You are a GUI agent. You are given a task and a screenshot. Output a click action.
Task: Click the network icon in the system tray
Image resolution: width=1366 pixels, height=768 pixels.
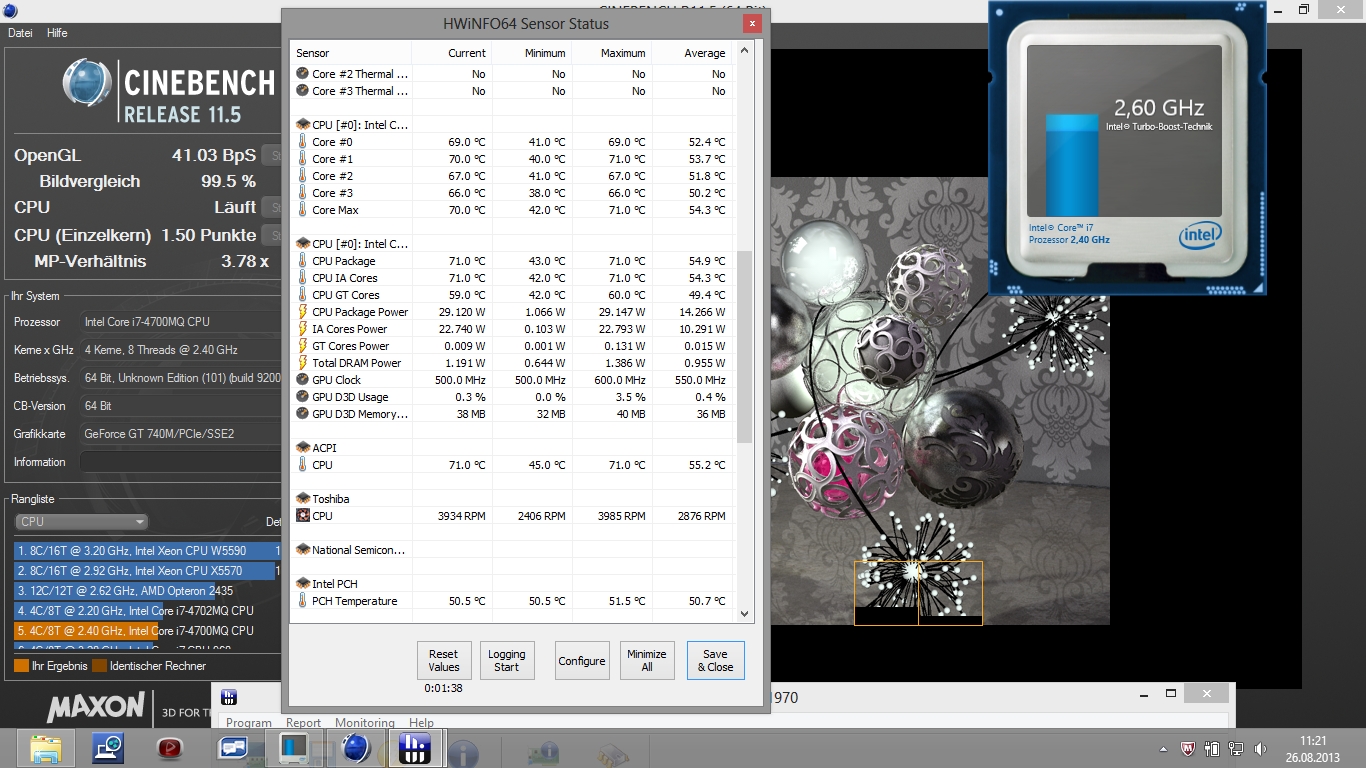point(1236,749)
